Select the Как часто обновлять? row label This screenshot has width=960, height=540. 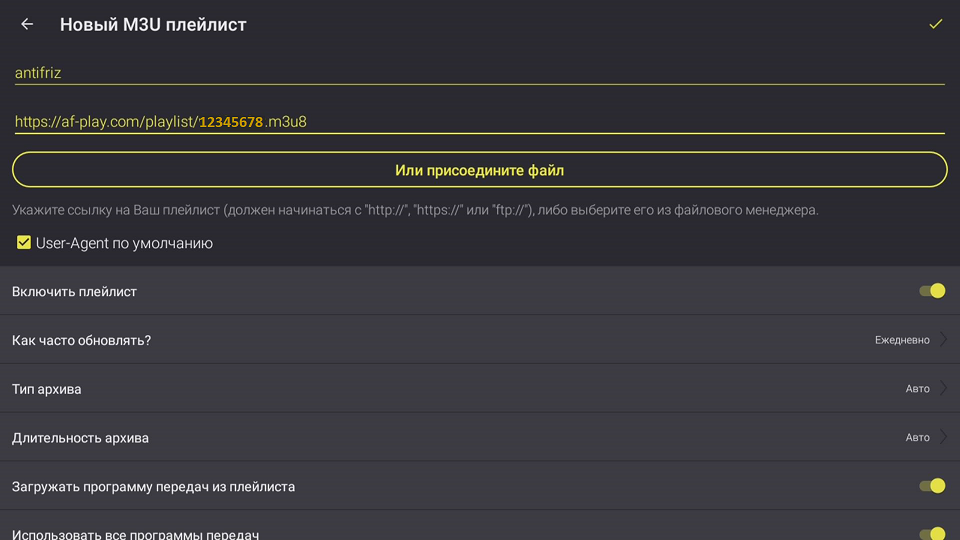(x=81, y=340)
